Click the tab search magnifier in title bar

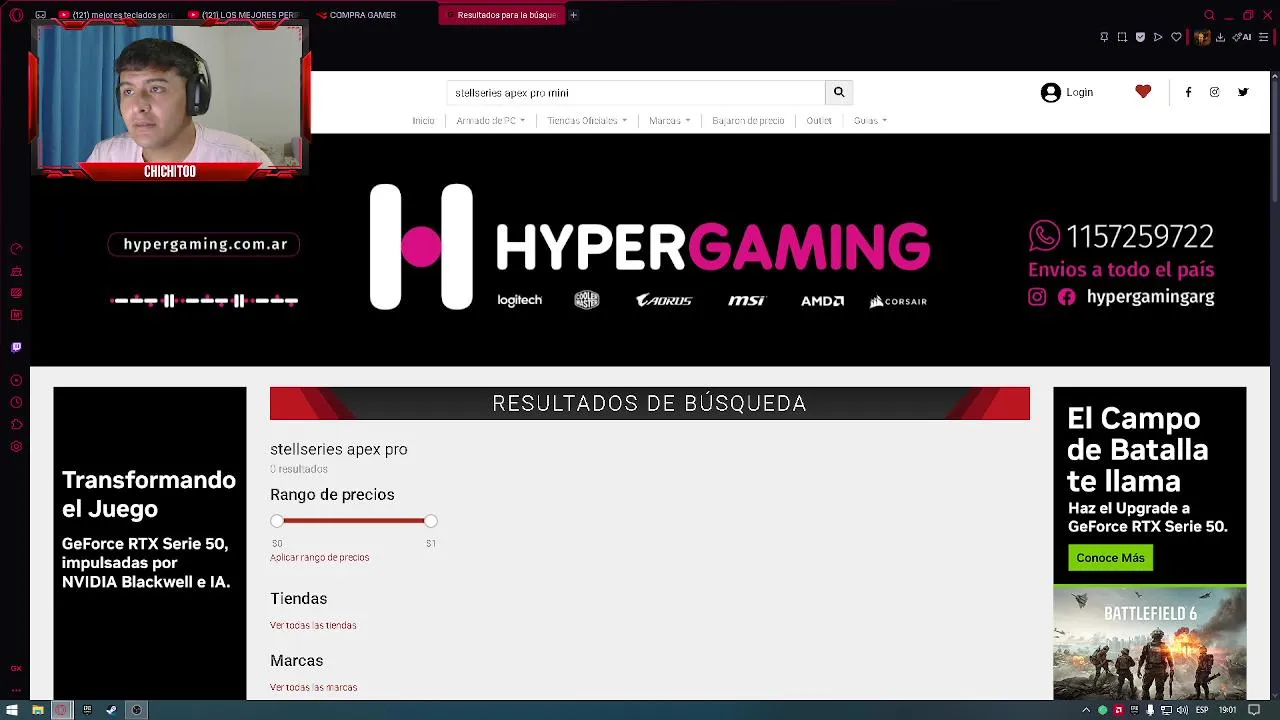(x=1209, y=15)
